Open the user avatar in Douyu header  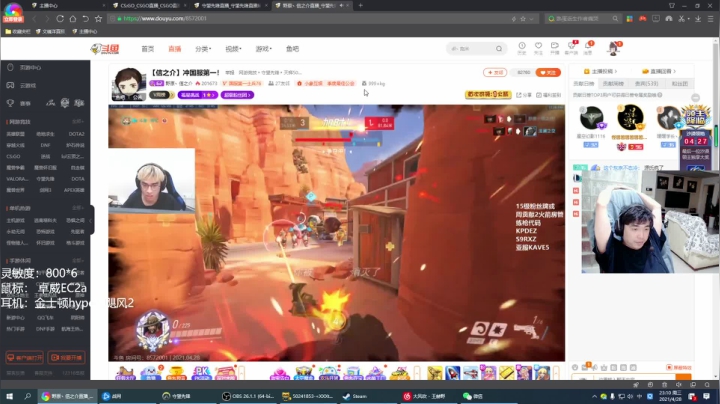pyautogui.click(x=613, y=48)
